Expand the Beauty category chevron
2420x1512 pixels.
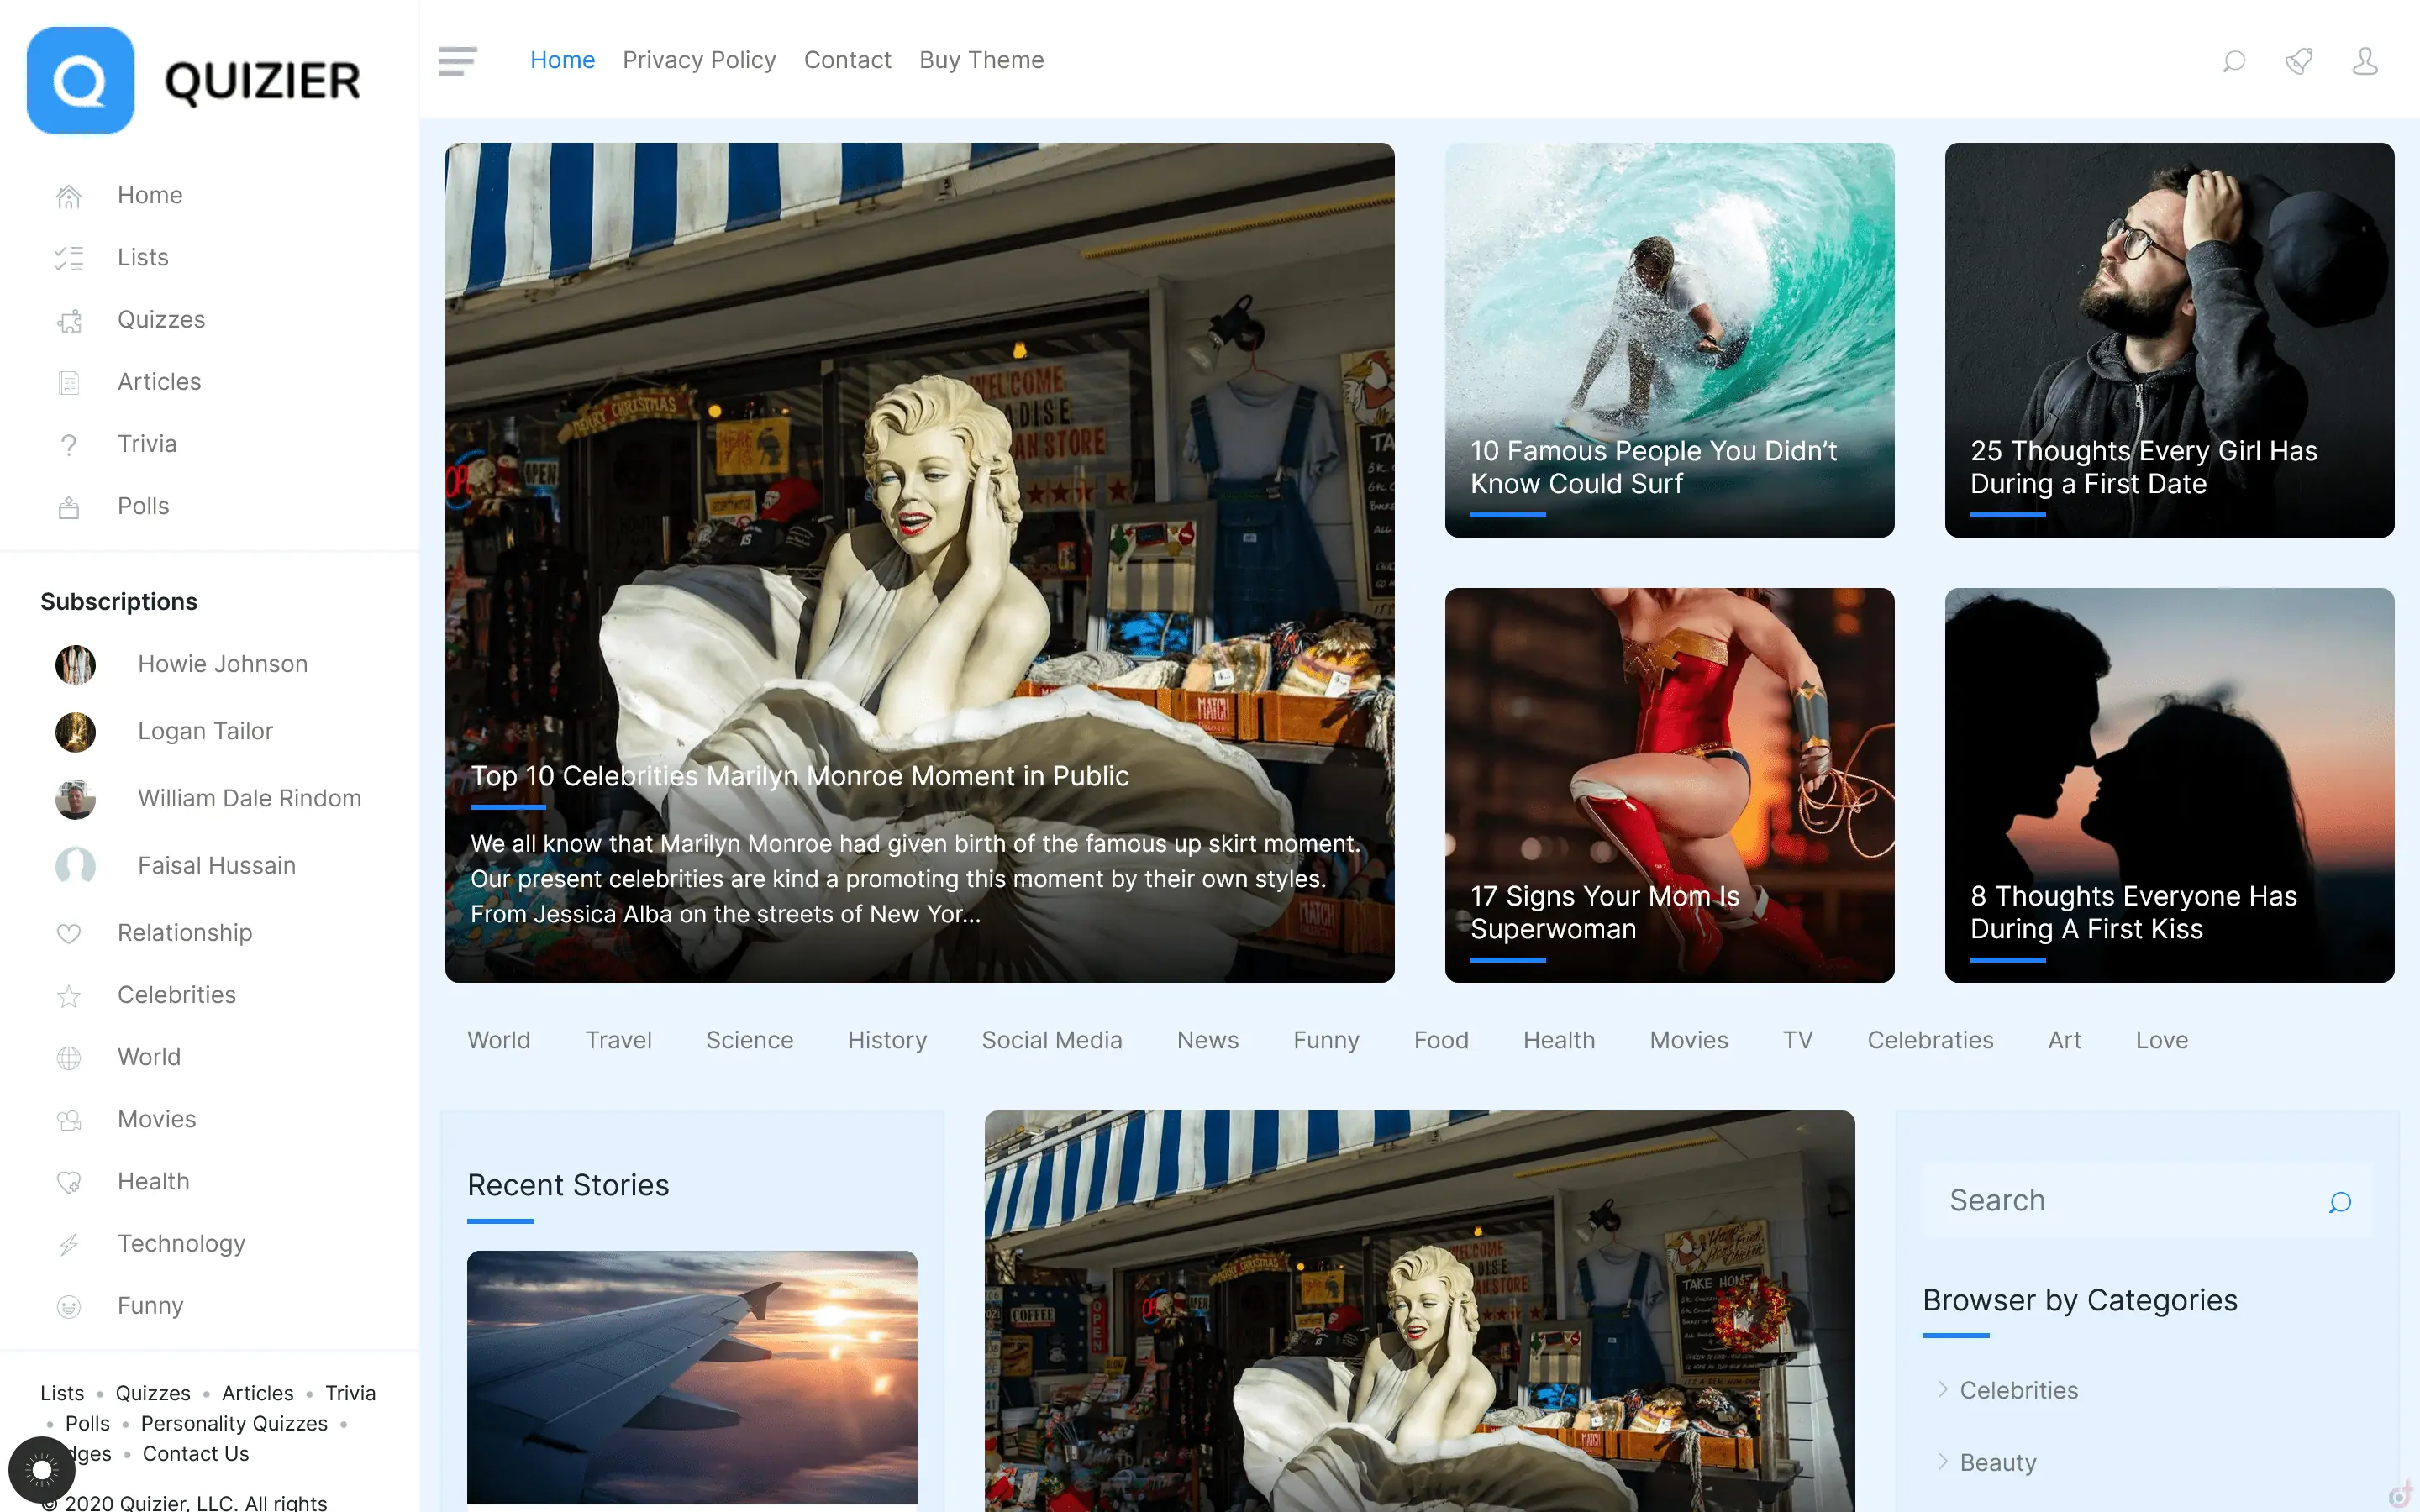coord(1942,1461)
